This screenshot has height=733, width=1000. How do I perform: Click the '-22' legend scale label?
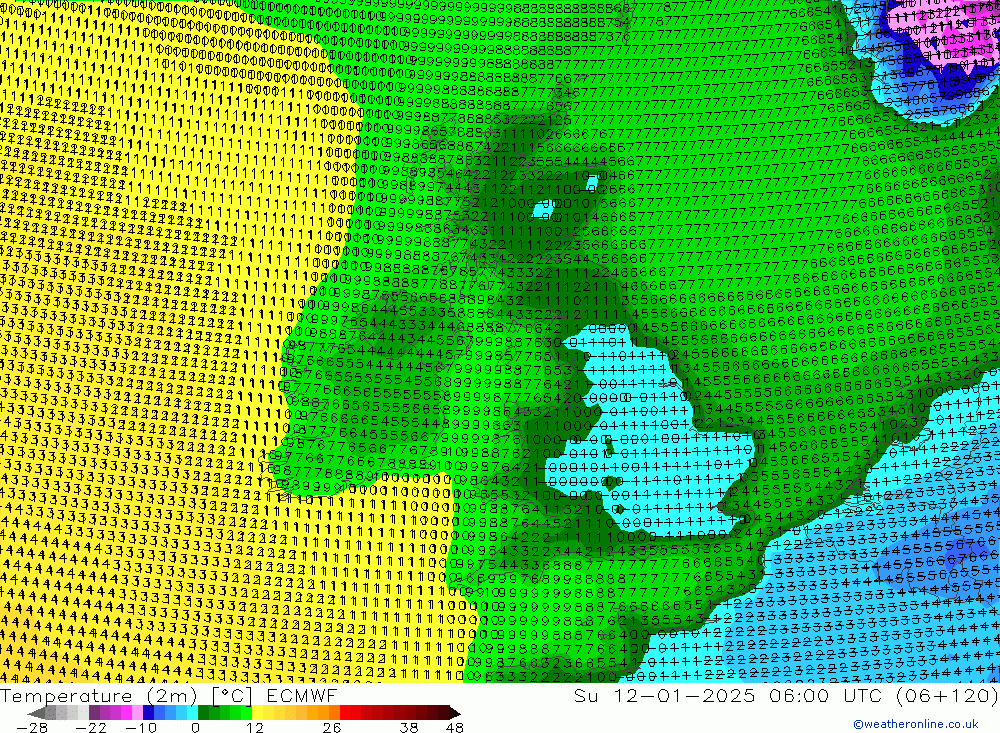[91, 728]
